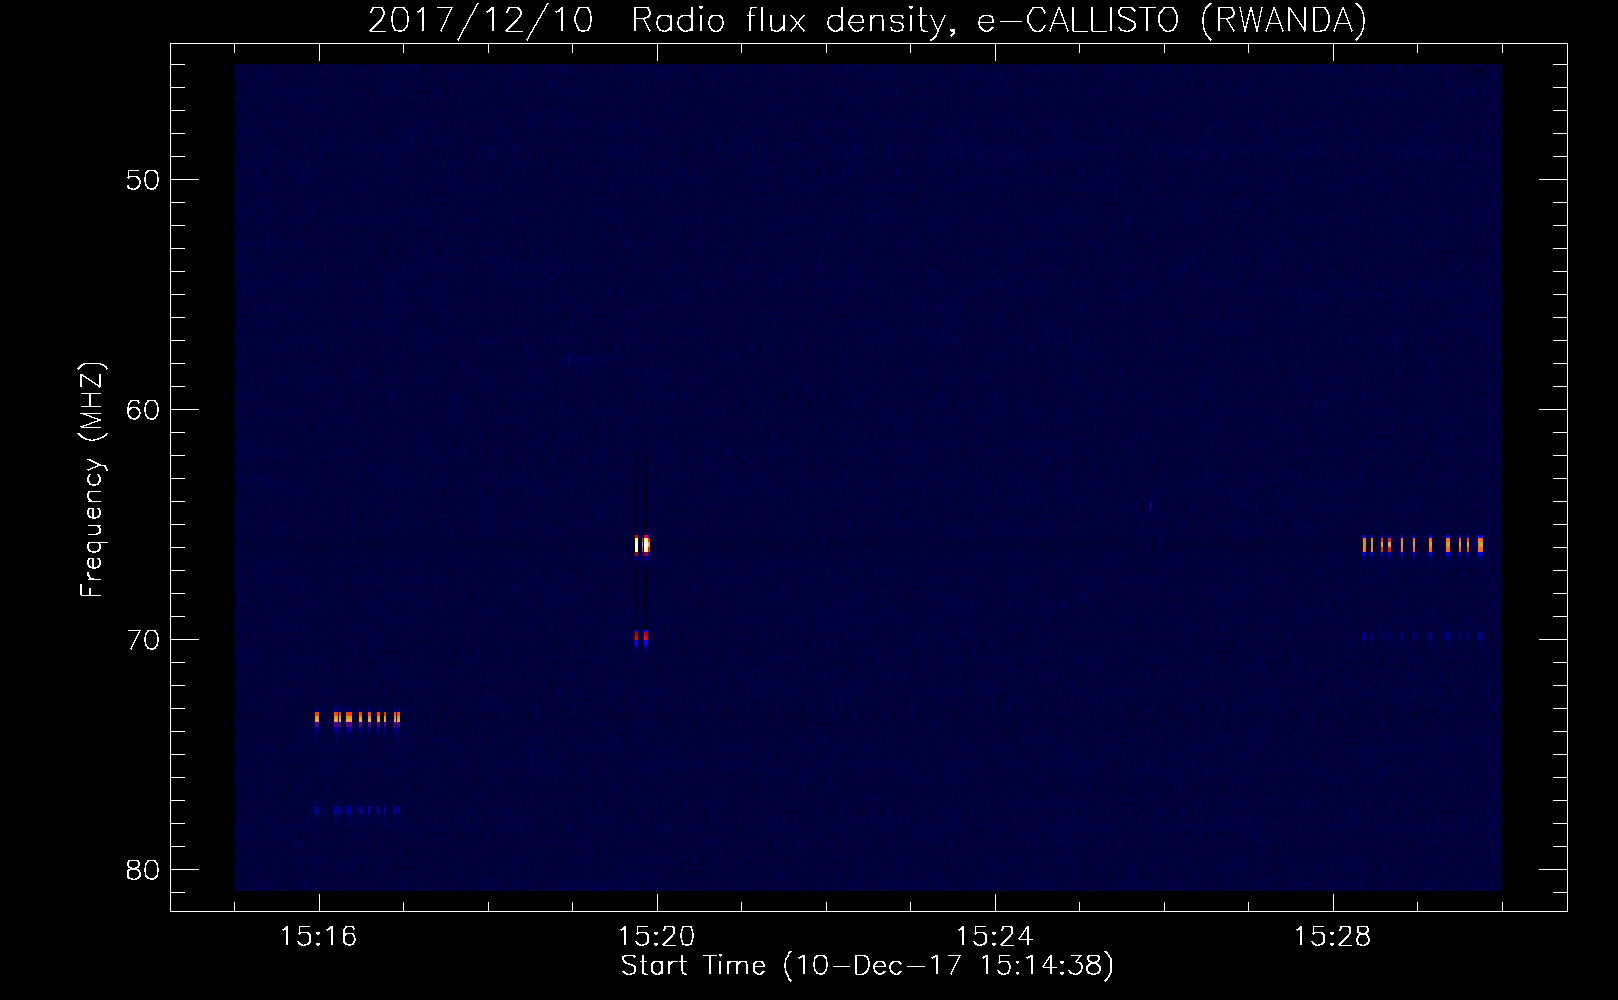Click the 'Start Time (10-Dec-17 15:14:38)' label
The height and width of the screenshot is (1000, 1618).
click(x=867, y=966)
